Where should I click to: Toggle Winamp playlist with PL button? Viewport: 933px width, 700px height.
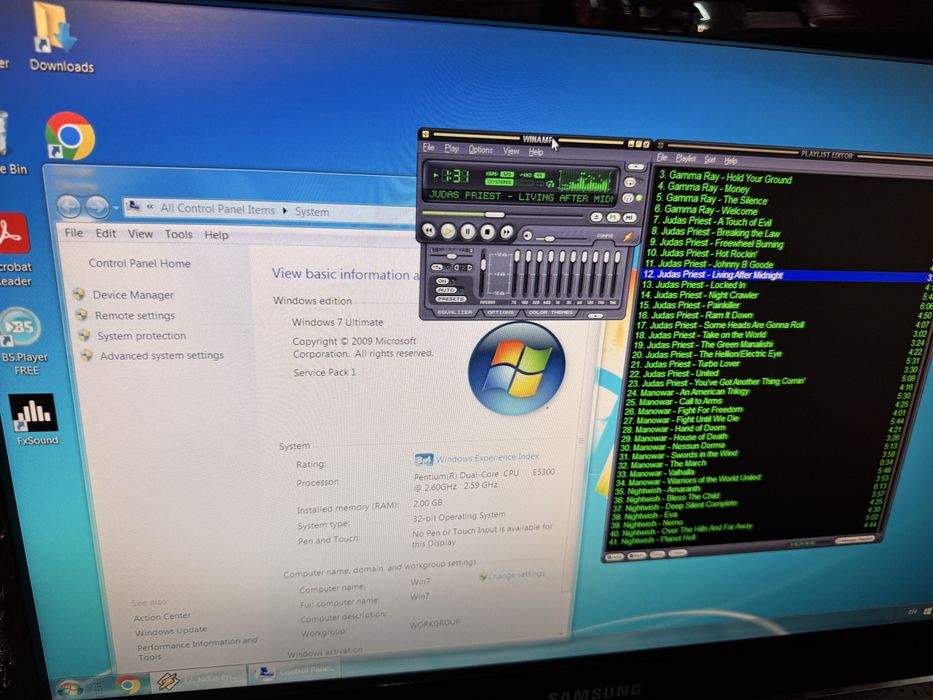(613, 217)
